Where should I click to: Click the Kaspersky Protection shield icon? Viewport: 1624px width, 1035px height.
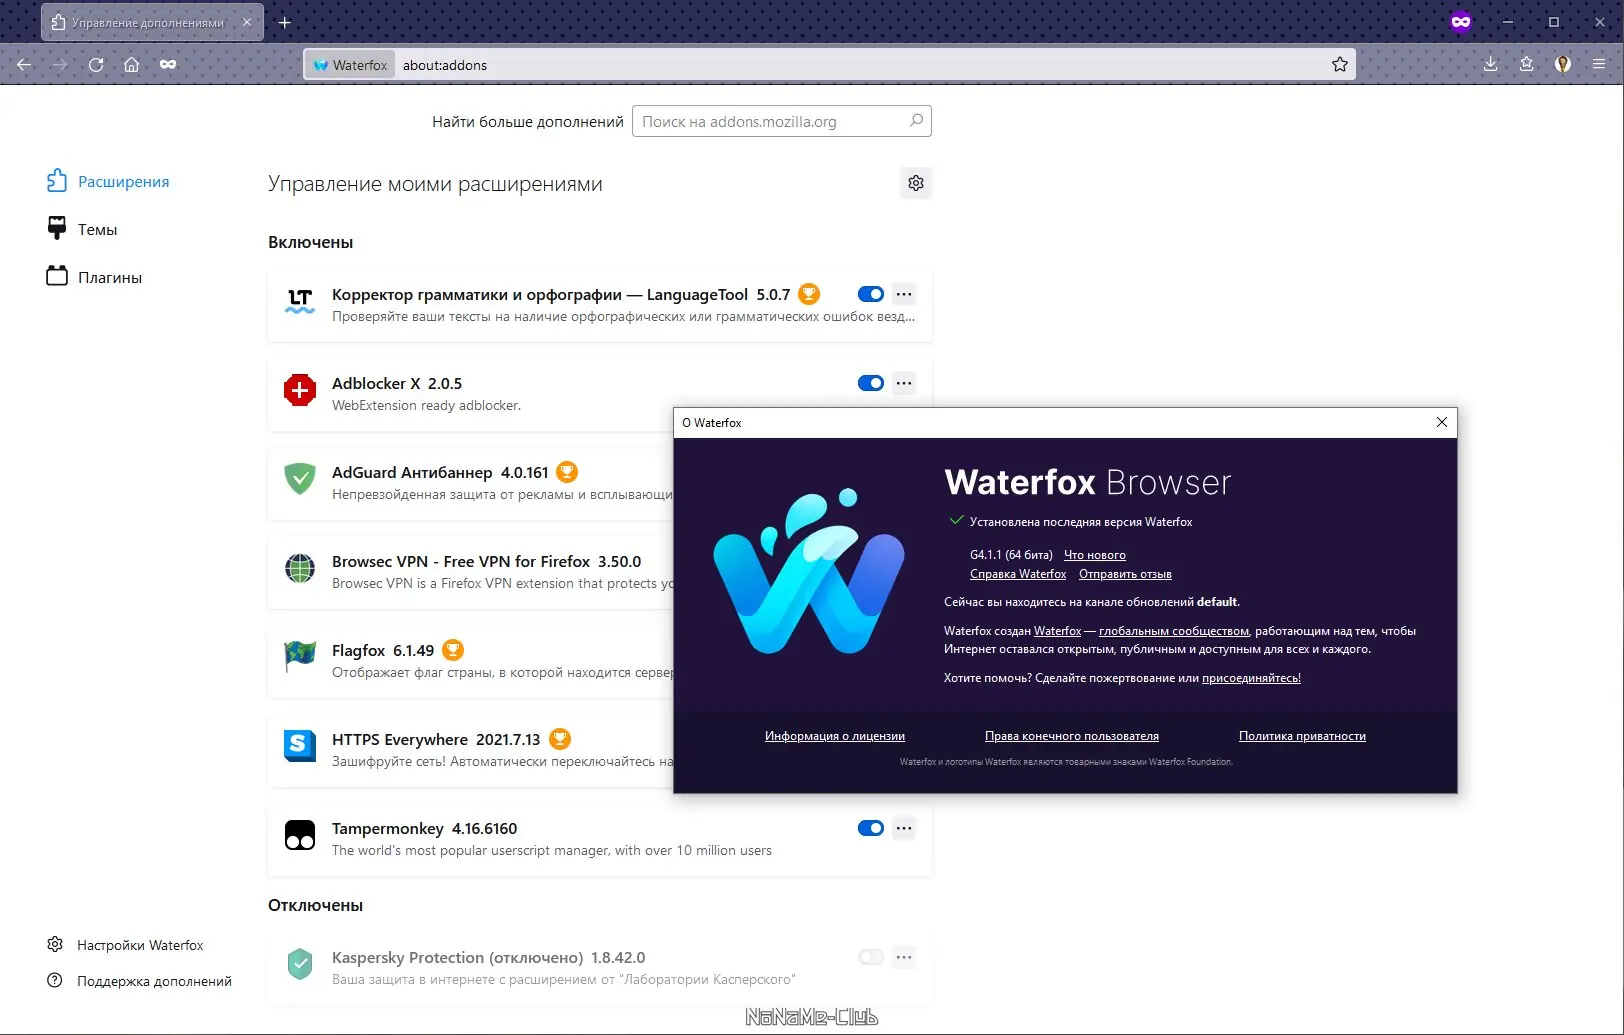[300, 964]
